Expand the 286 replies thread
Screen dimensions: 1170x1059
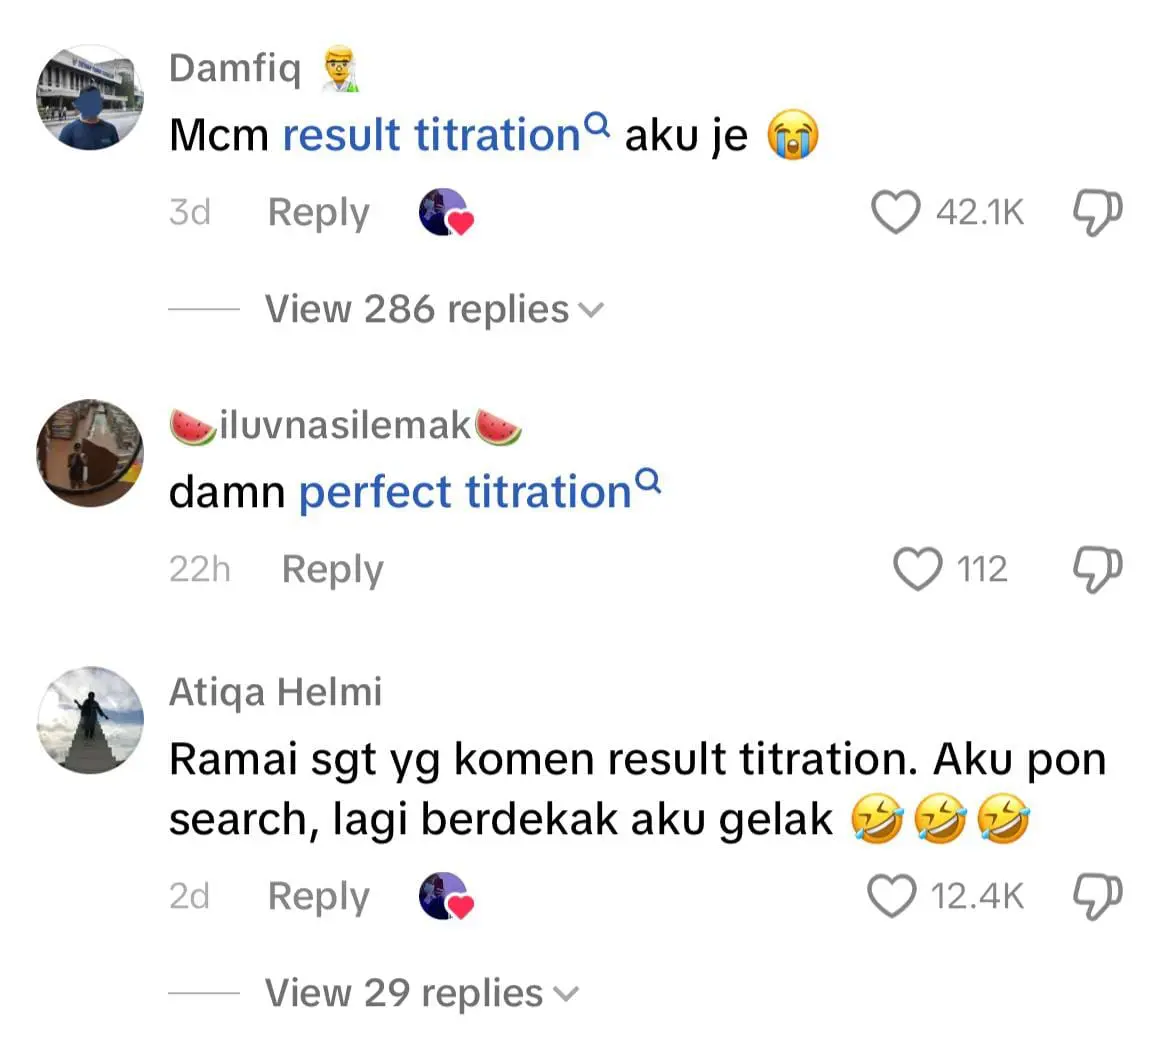point(434,310)
